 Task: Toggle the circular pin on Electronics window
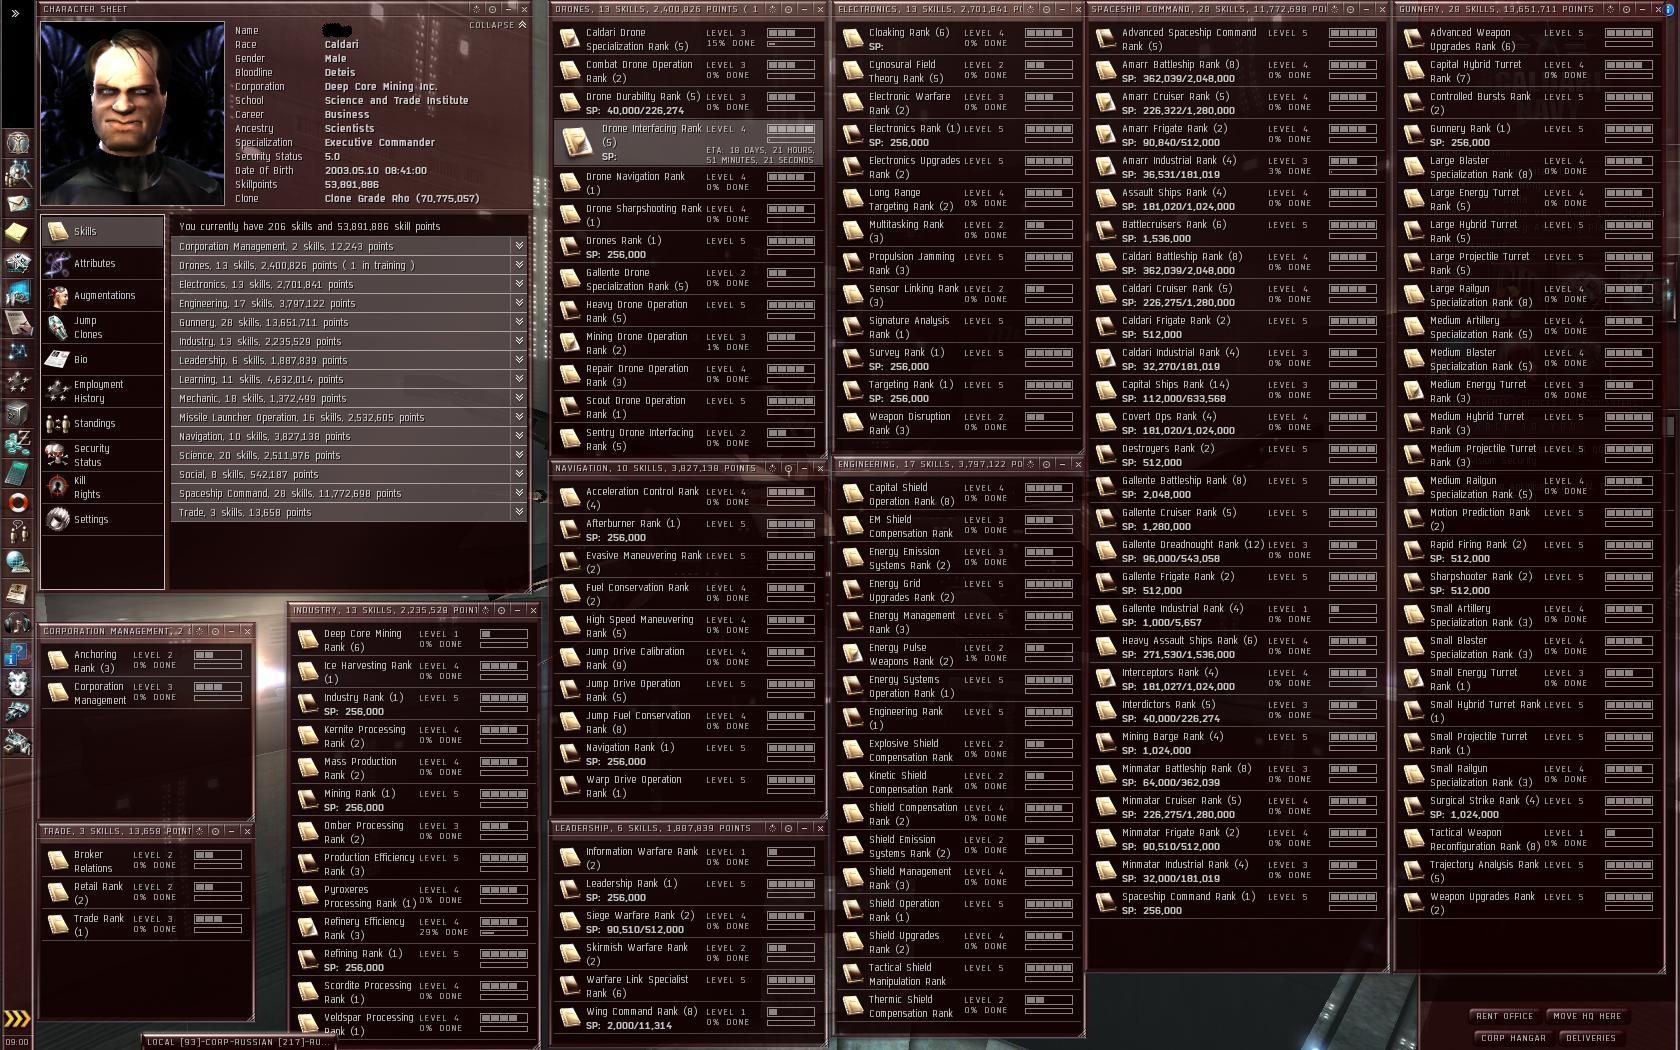tap(1046, 9)
